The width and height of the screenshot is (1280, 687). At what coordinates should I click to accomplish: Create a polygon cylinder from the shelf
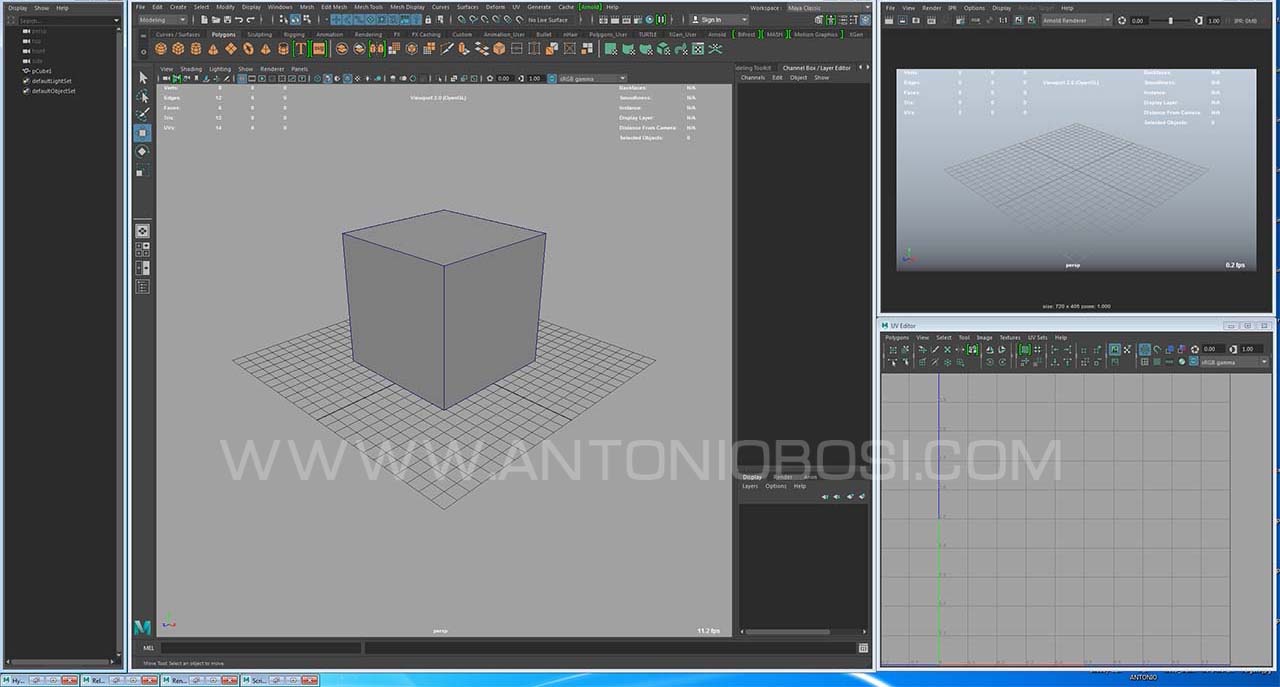click(x=195, y=48)
